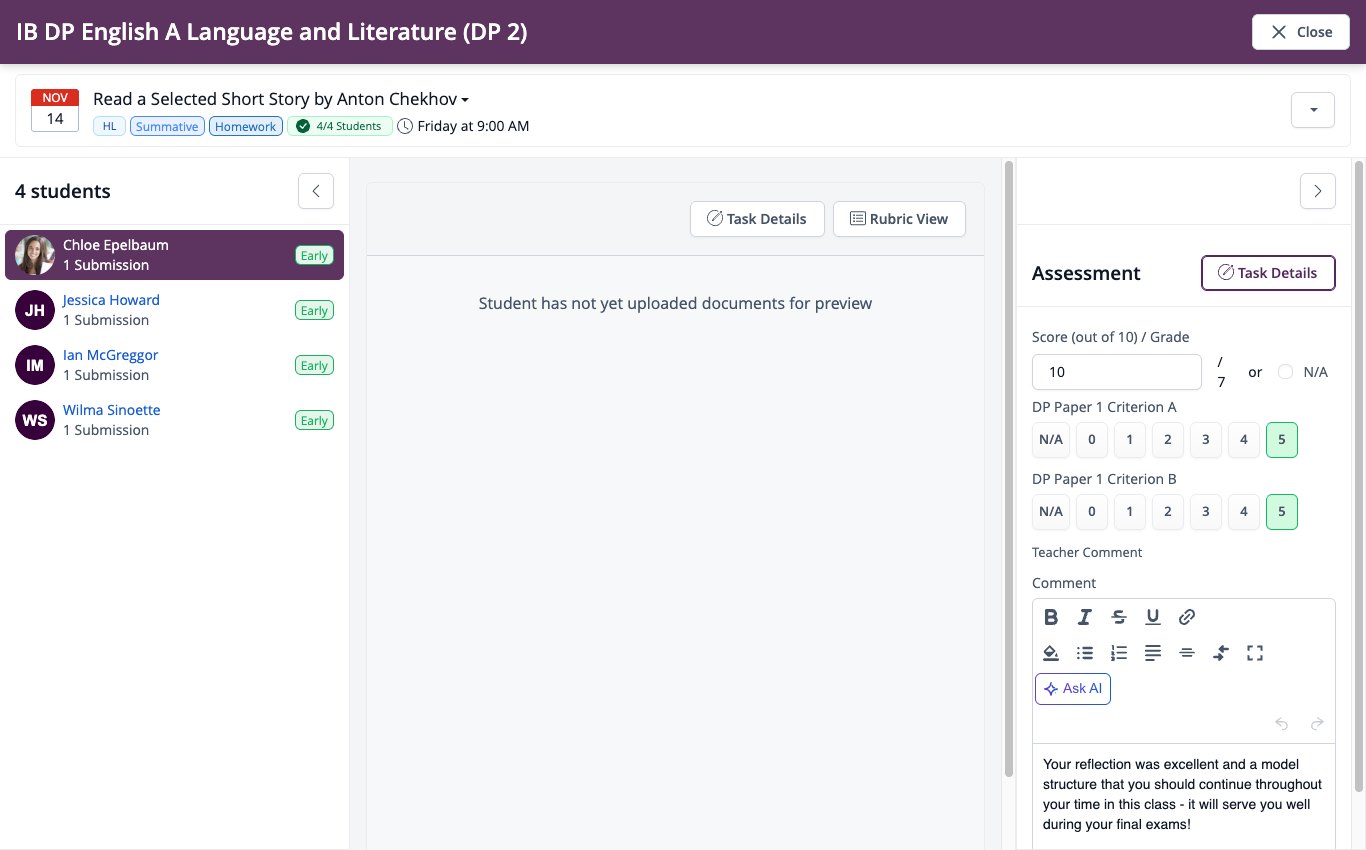
Task: Set Criterion B score to 3
Action: tap(1206, 512)
